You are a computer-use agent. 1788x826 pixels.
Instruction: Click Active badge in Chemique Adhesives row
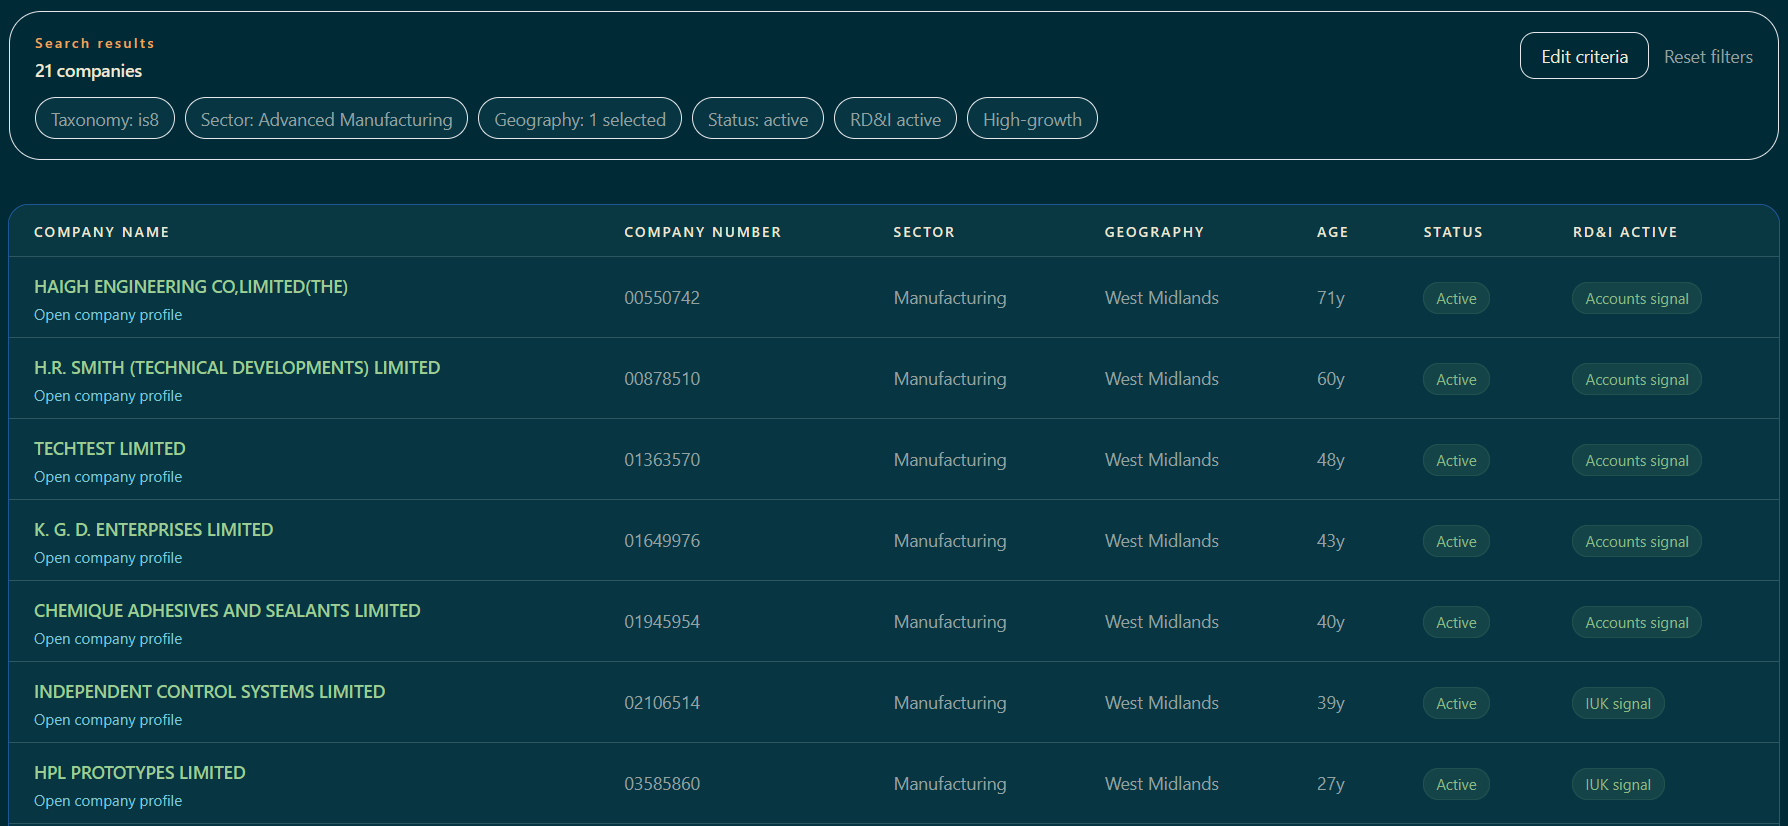click(x=1456, y=622)
